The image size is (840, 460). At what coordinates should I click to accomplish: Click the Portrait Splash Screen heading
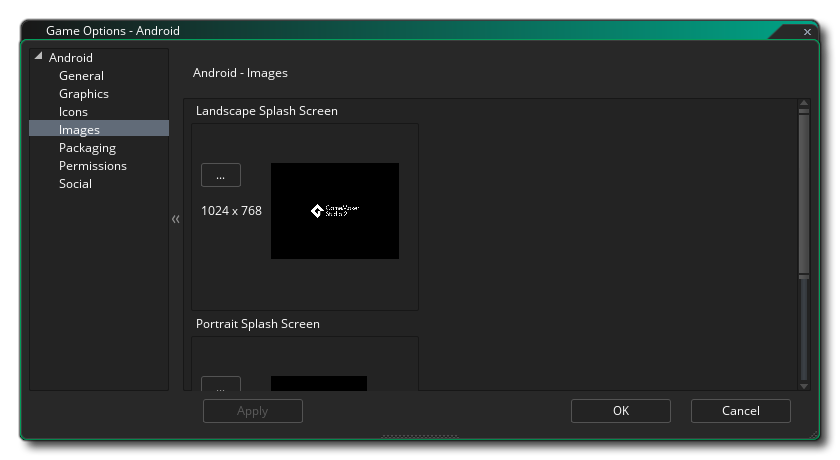click(258, 324)
